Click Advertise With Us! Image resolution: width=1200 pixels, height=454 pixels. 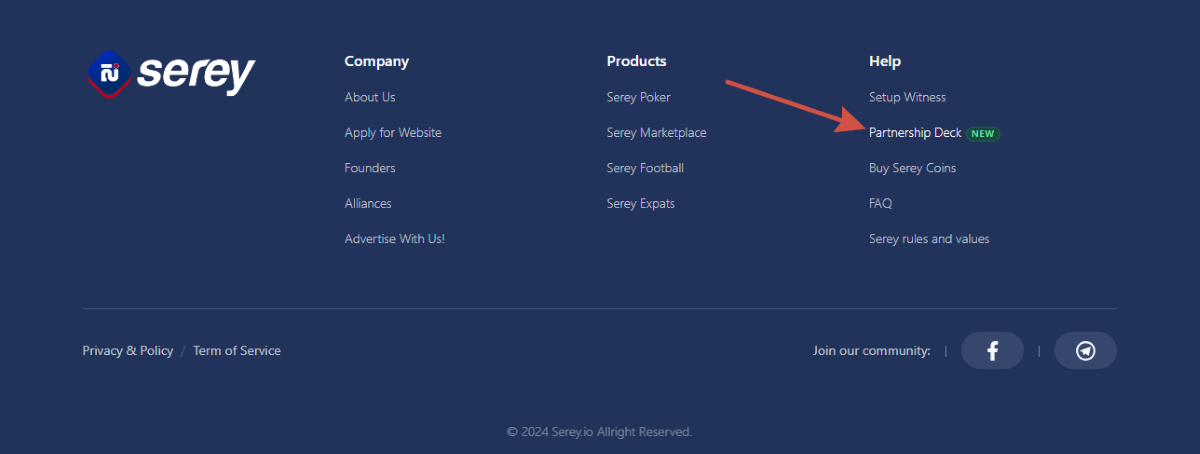[395, 239]
